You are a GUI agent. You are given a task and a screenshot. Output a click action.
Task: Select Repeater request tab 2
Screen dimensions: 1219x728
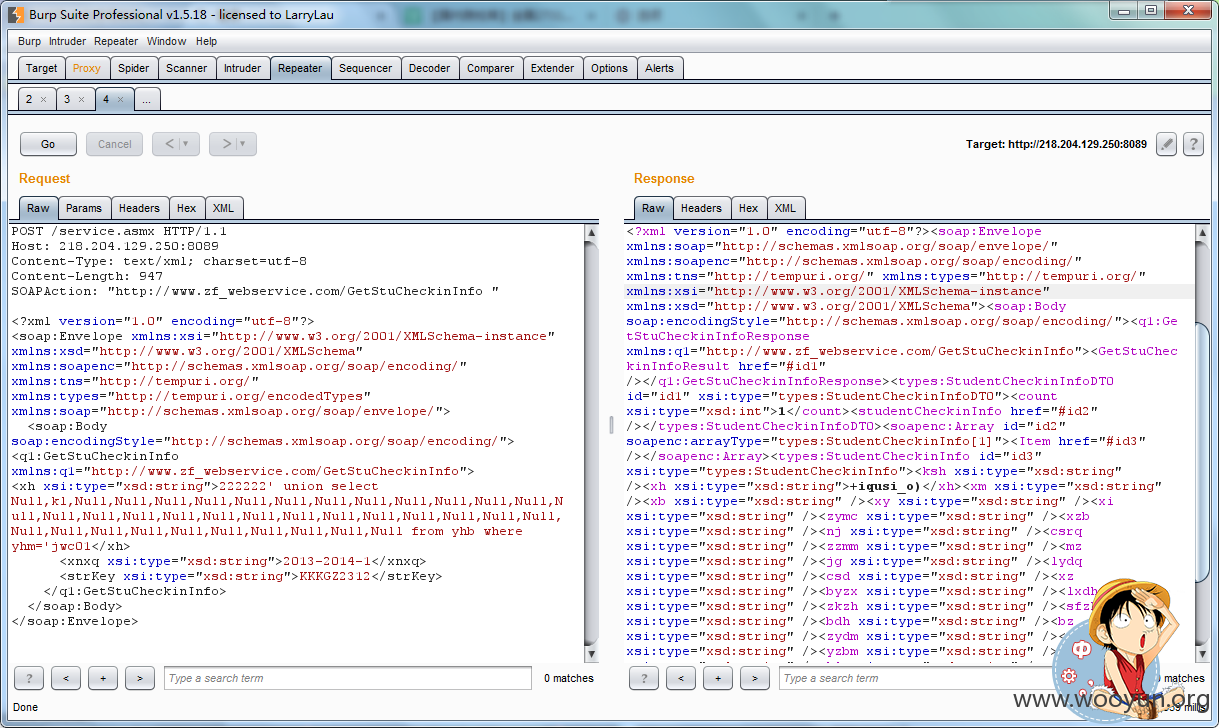(30, 99)
